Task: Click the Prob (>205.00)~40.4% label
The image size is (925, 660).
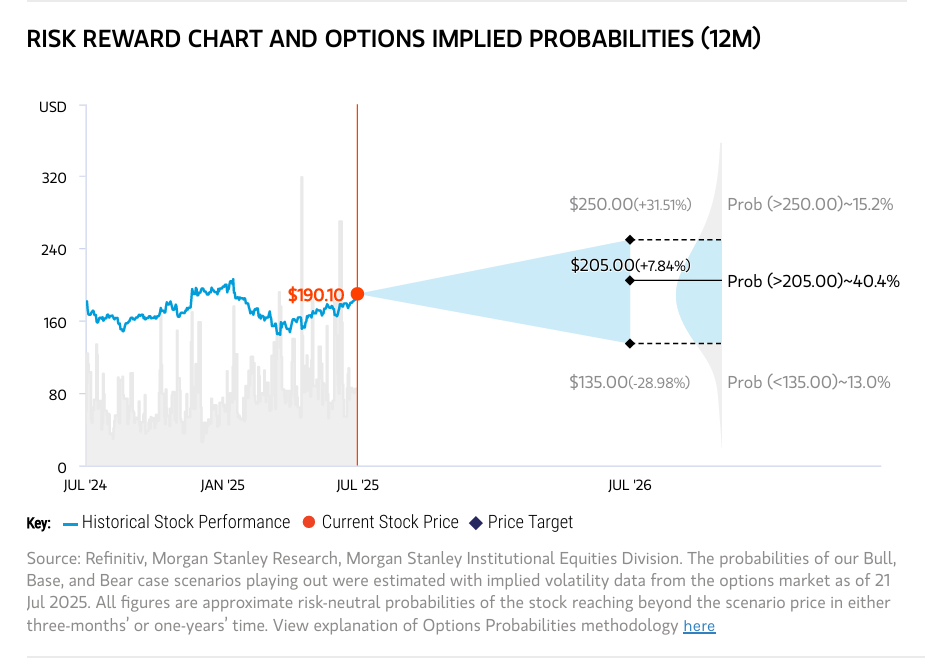Action: (813, 281)
